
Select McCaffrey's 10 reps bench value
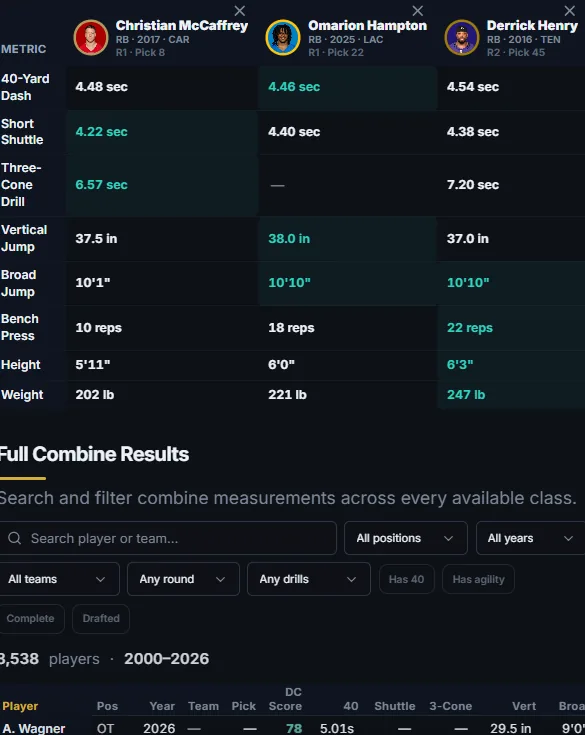coord(98,328)
